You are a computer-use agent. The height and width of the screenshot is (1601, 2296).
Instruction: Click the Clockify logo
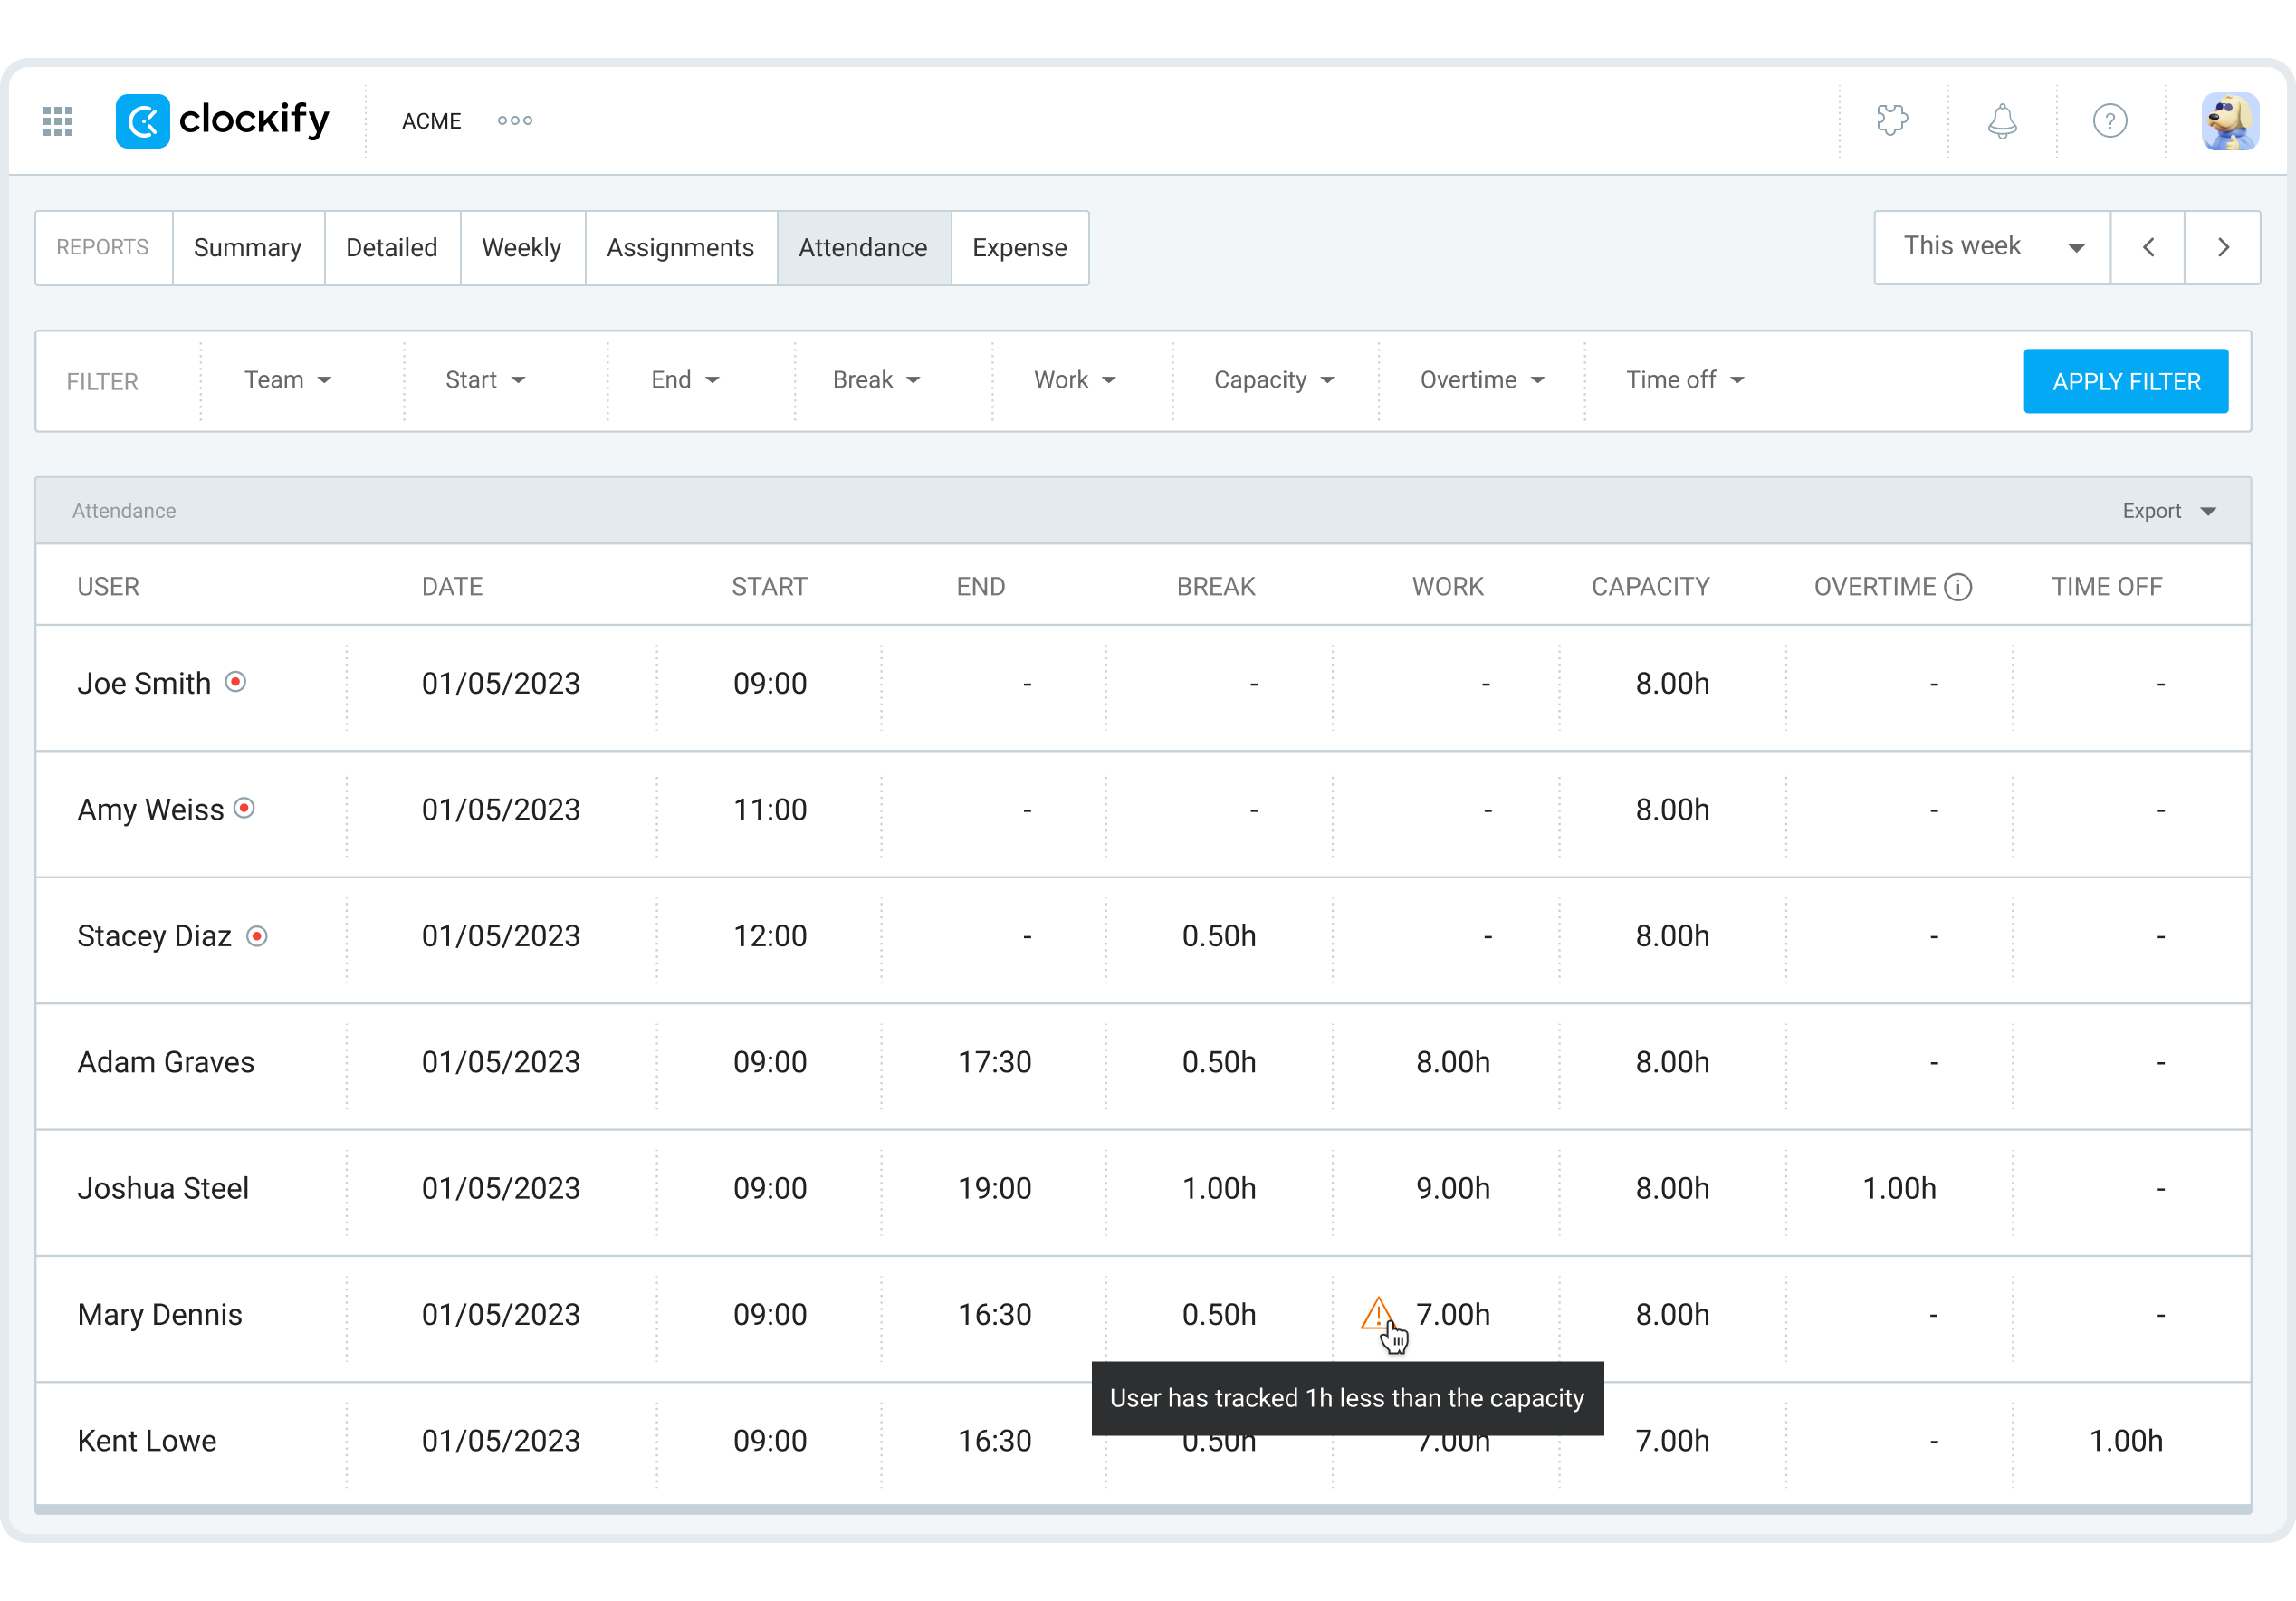222,121
